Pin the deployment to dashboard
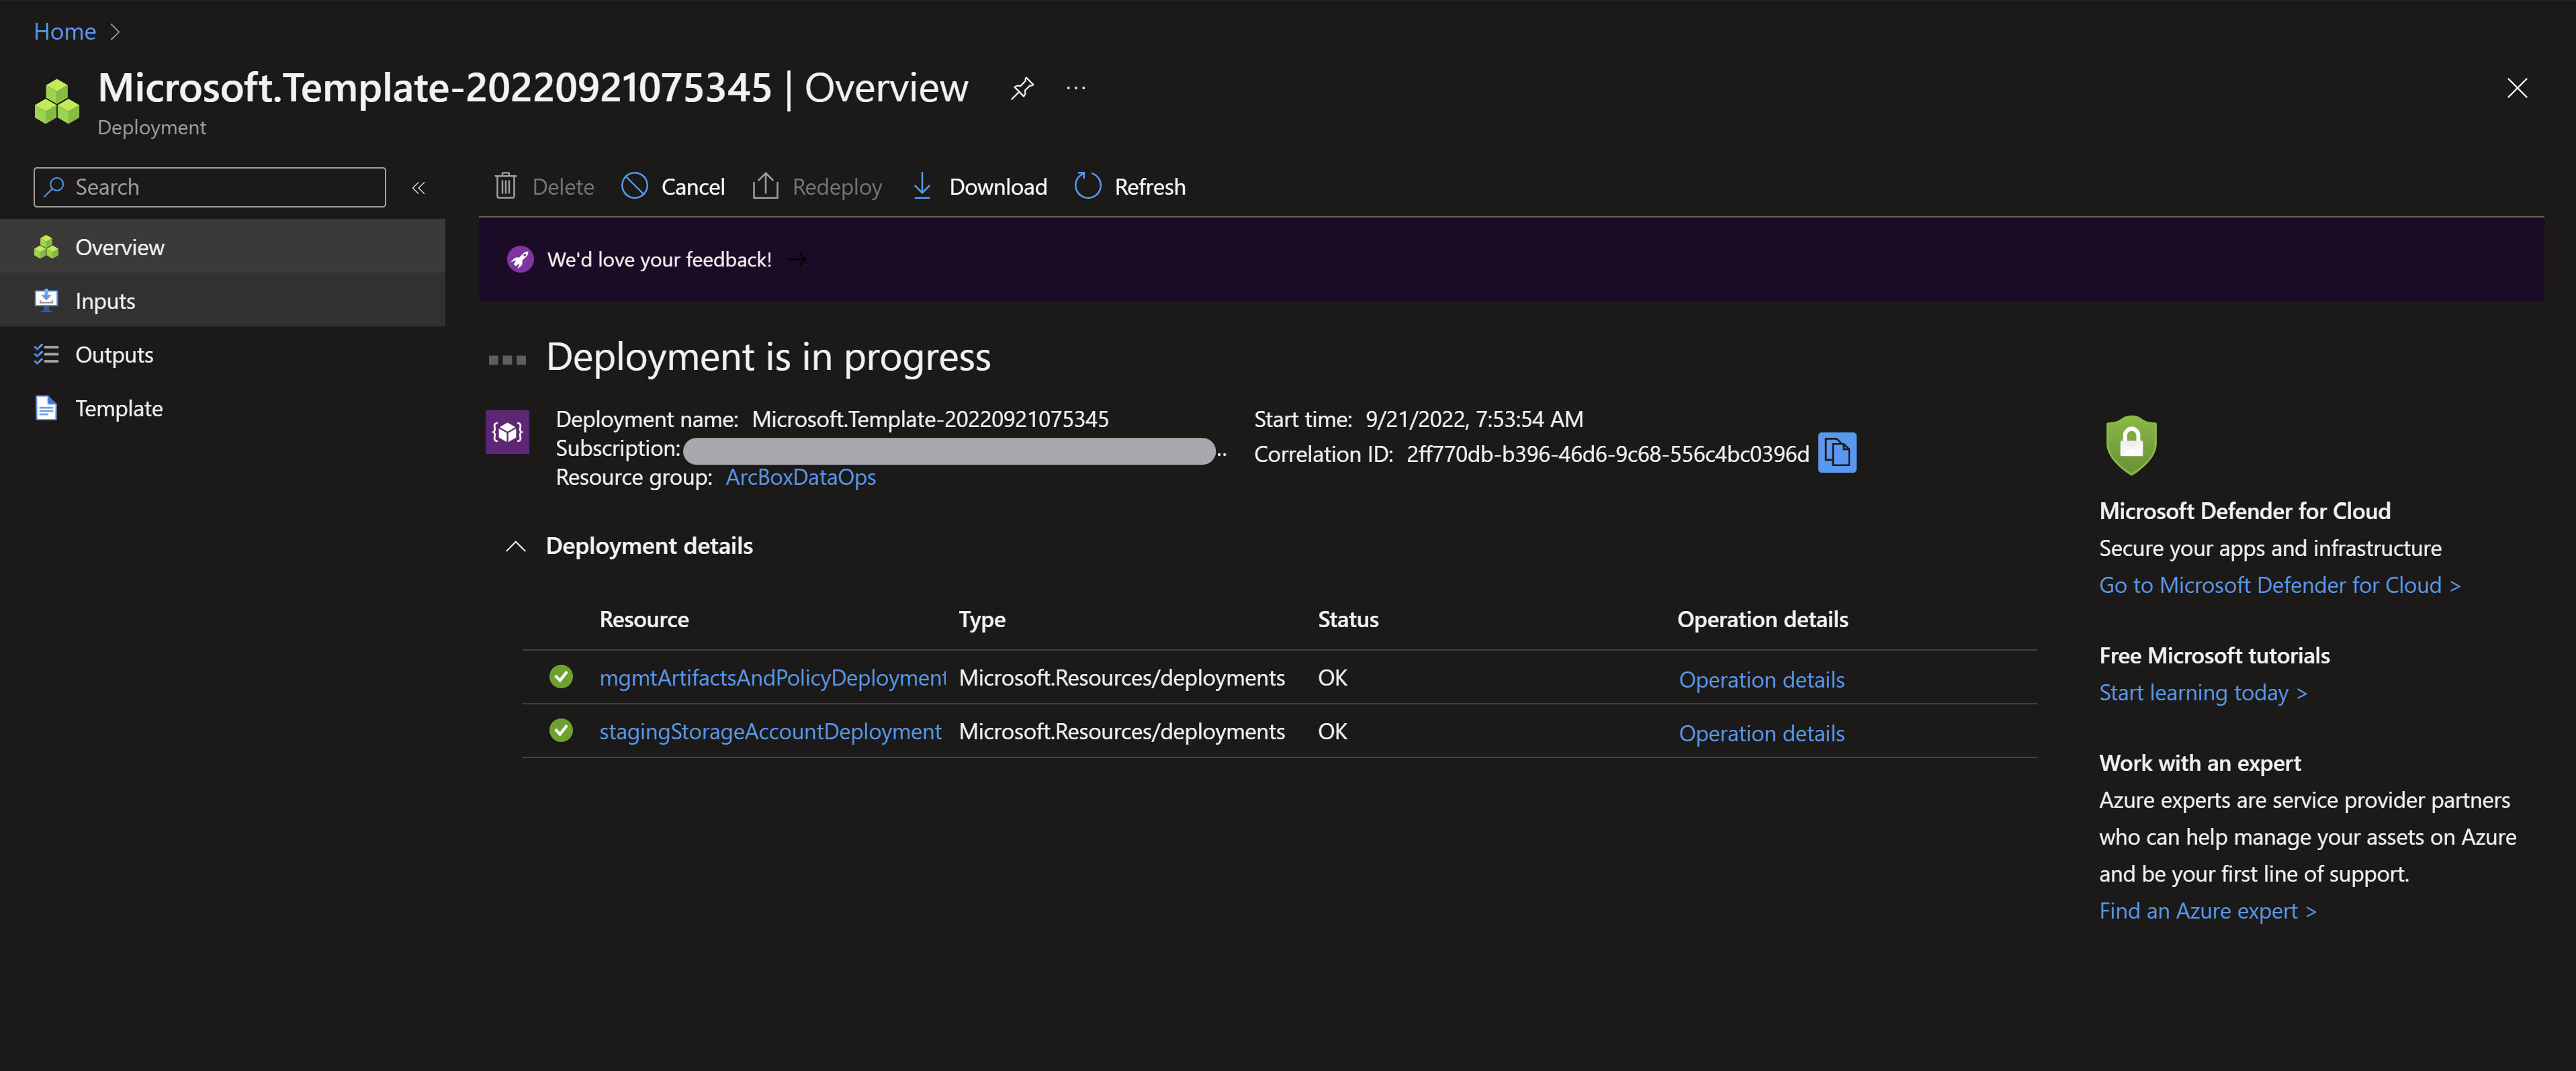2576x1071 pixels. click(x=1021, y=88)
